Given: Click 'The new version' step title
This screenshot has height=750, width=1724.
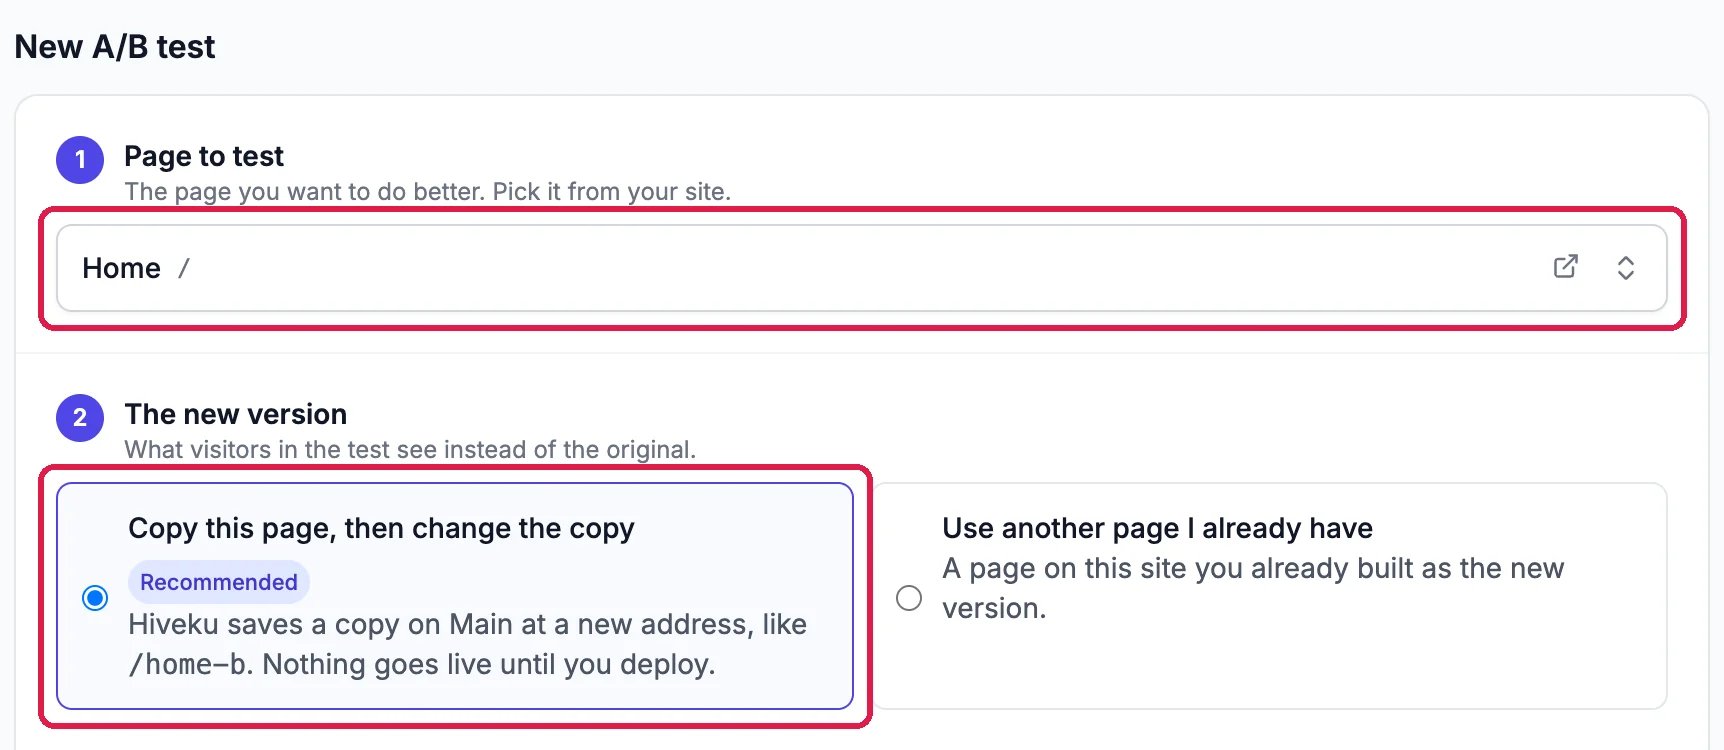Looking at the screenshot, I should tap(236, 414).
